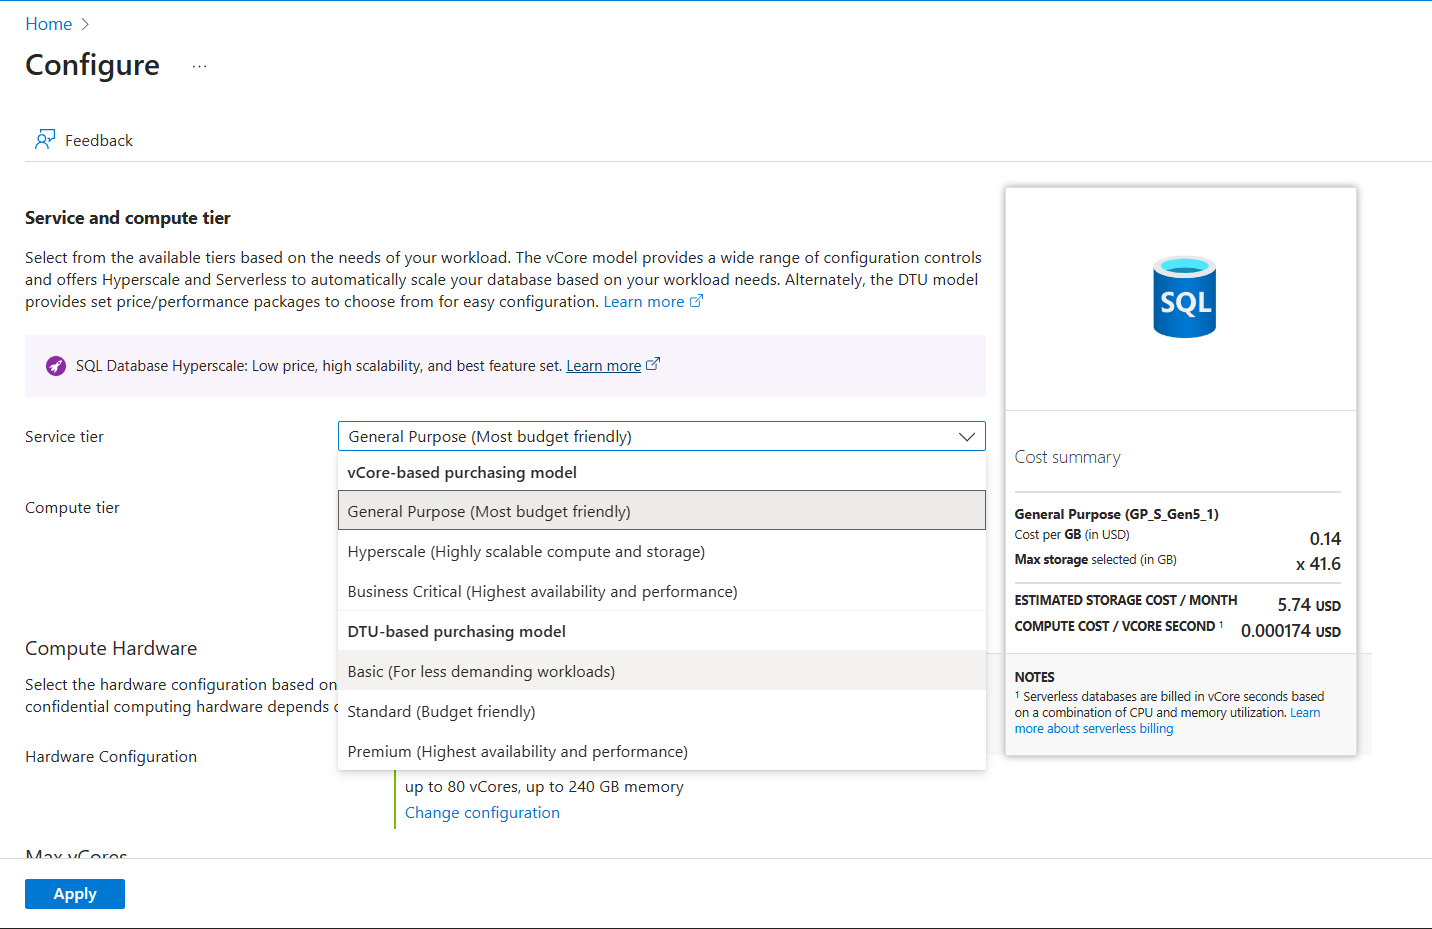Click the Feedback person icon
This screenshot has width=1432, height=929.
[x=44, y=140]
